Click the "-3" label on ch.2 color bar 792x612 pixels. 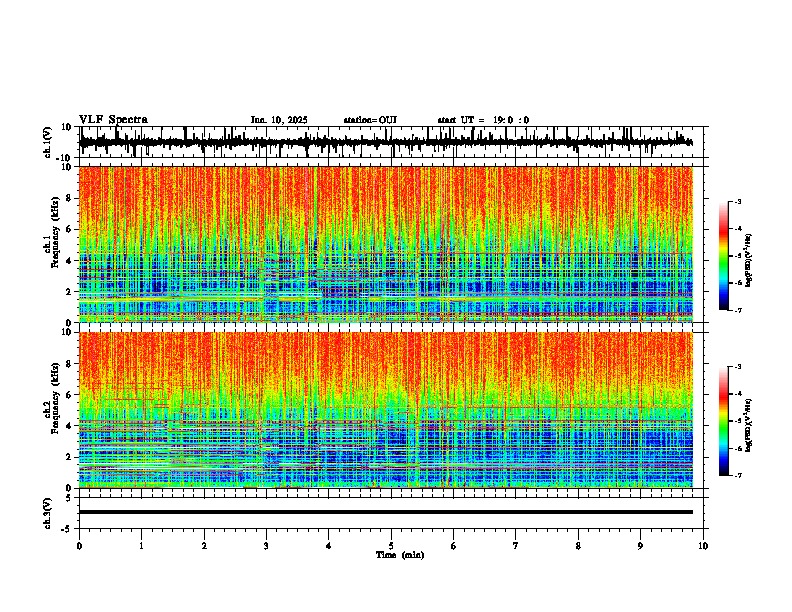[x=737, y=367]
